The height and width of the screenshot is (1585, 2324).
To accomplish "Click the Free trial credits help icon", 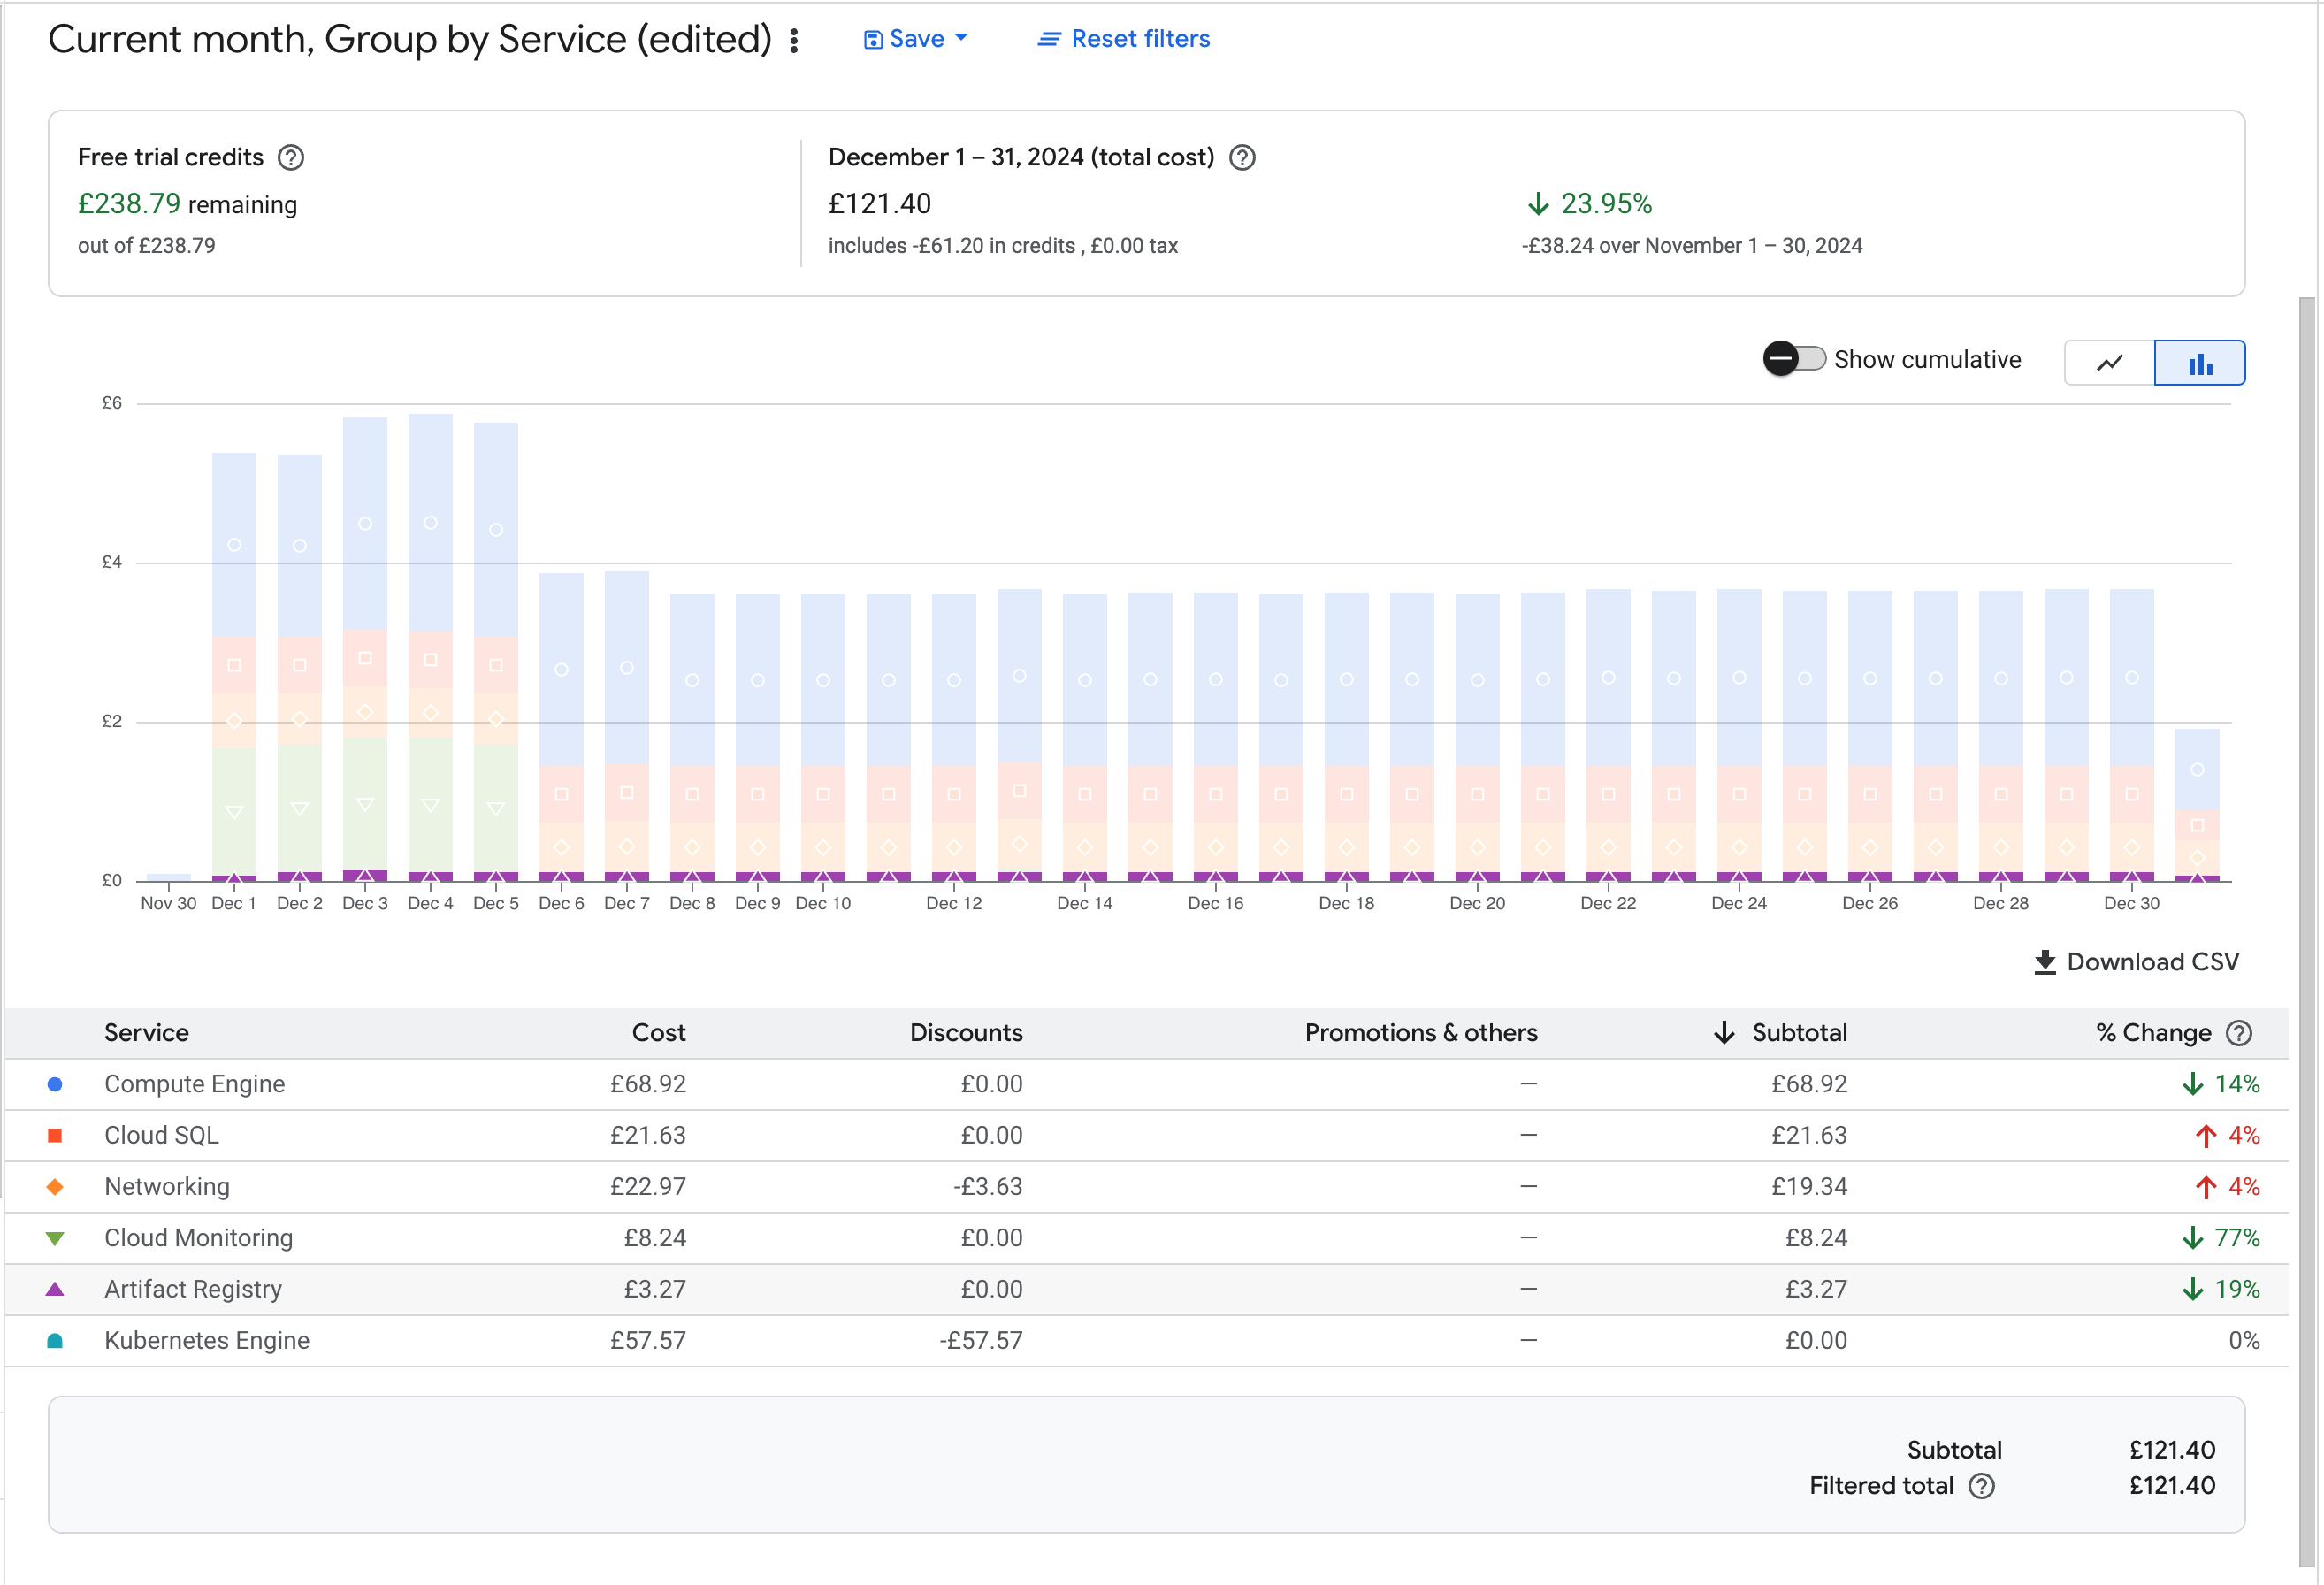I will pos(290,156).
